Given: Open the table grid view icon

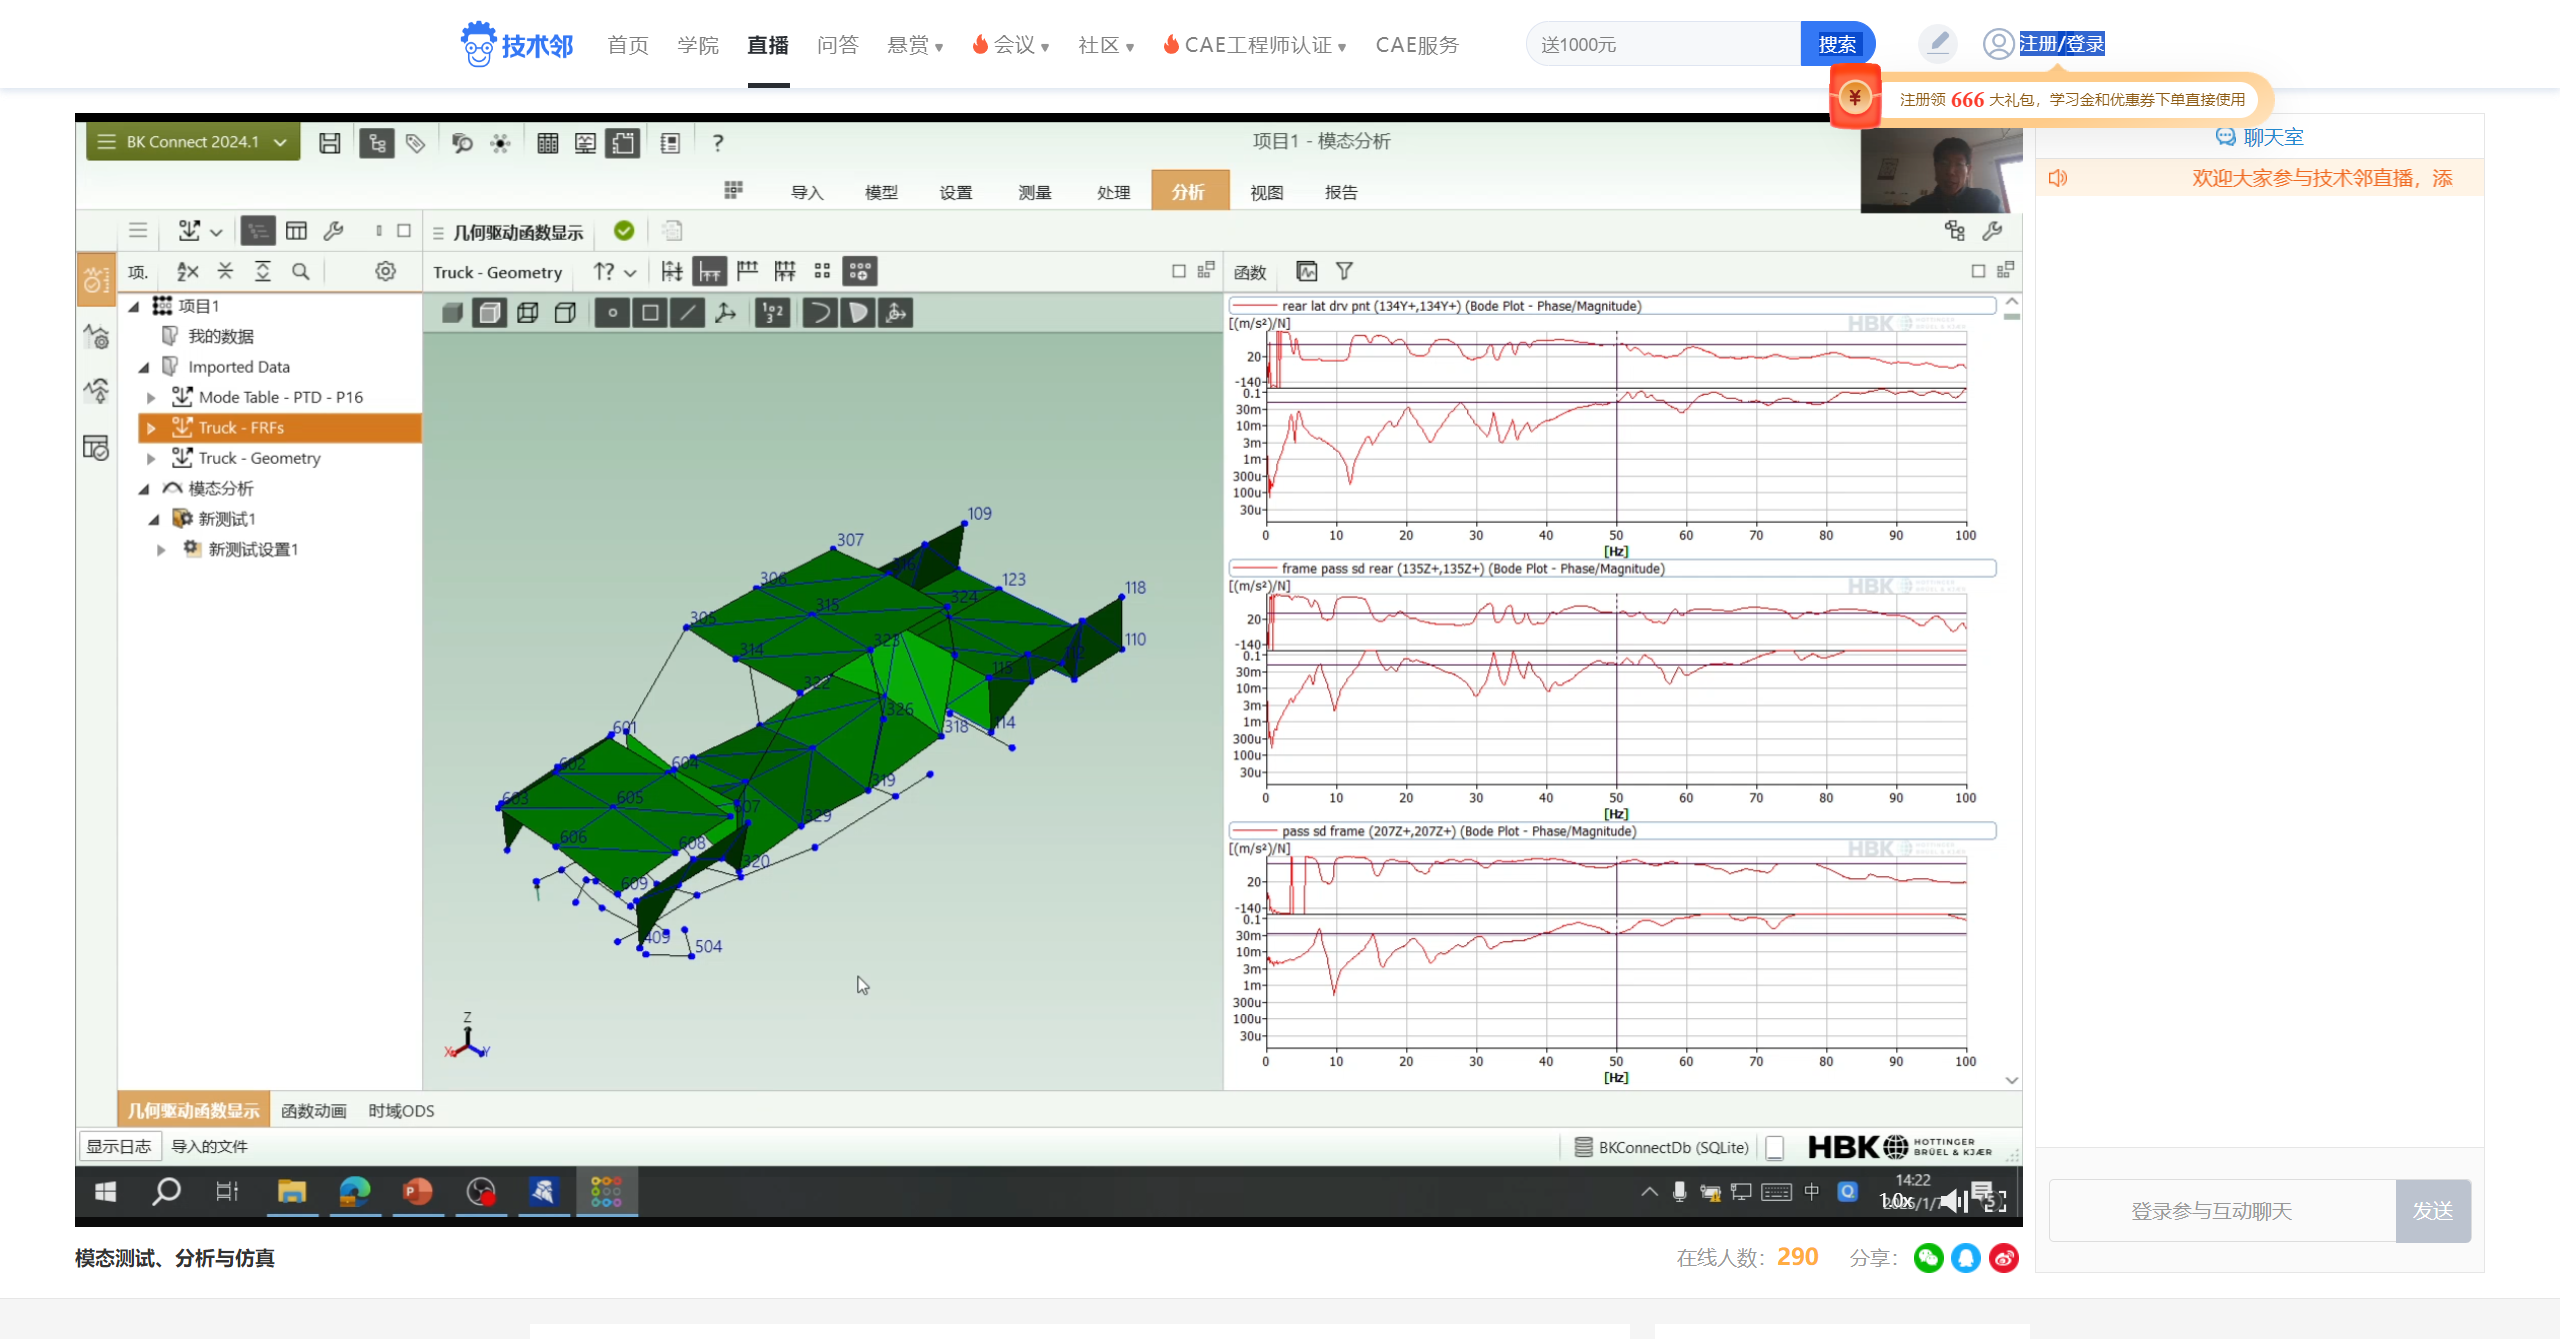Looking at the screenshot, I should point(547,143).
